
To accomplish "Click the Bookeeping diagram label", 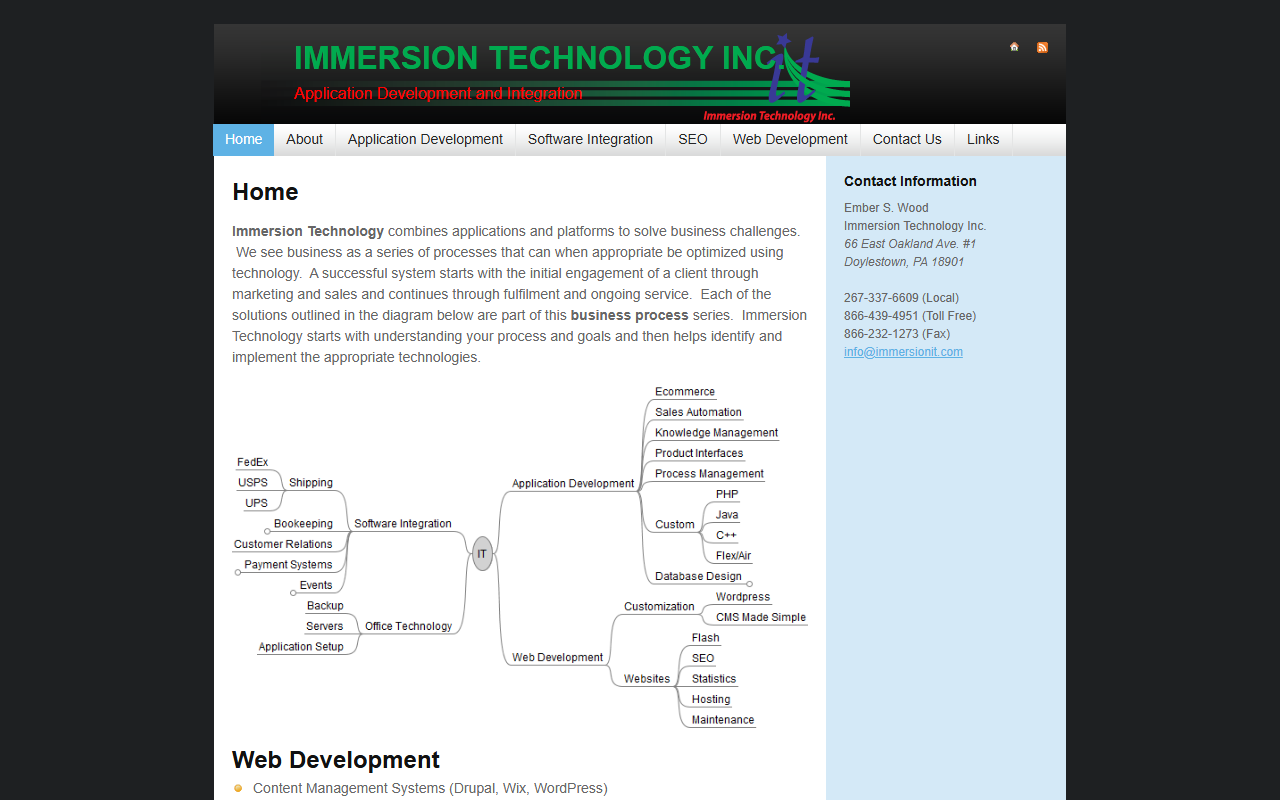I will [303, 523].
